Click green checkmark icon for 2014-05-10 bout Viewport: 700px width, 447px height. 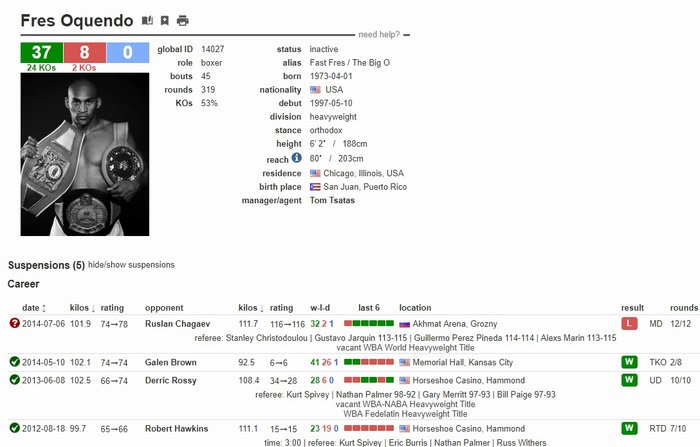tap(14, 362)
